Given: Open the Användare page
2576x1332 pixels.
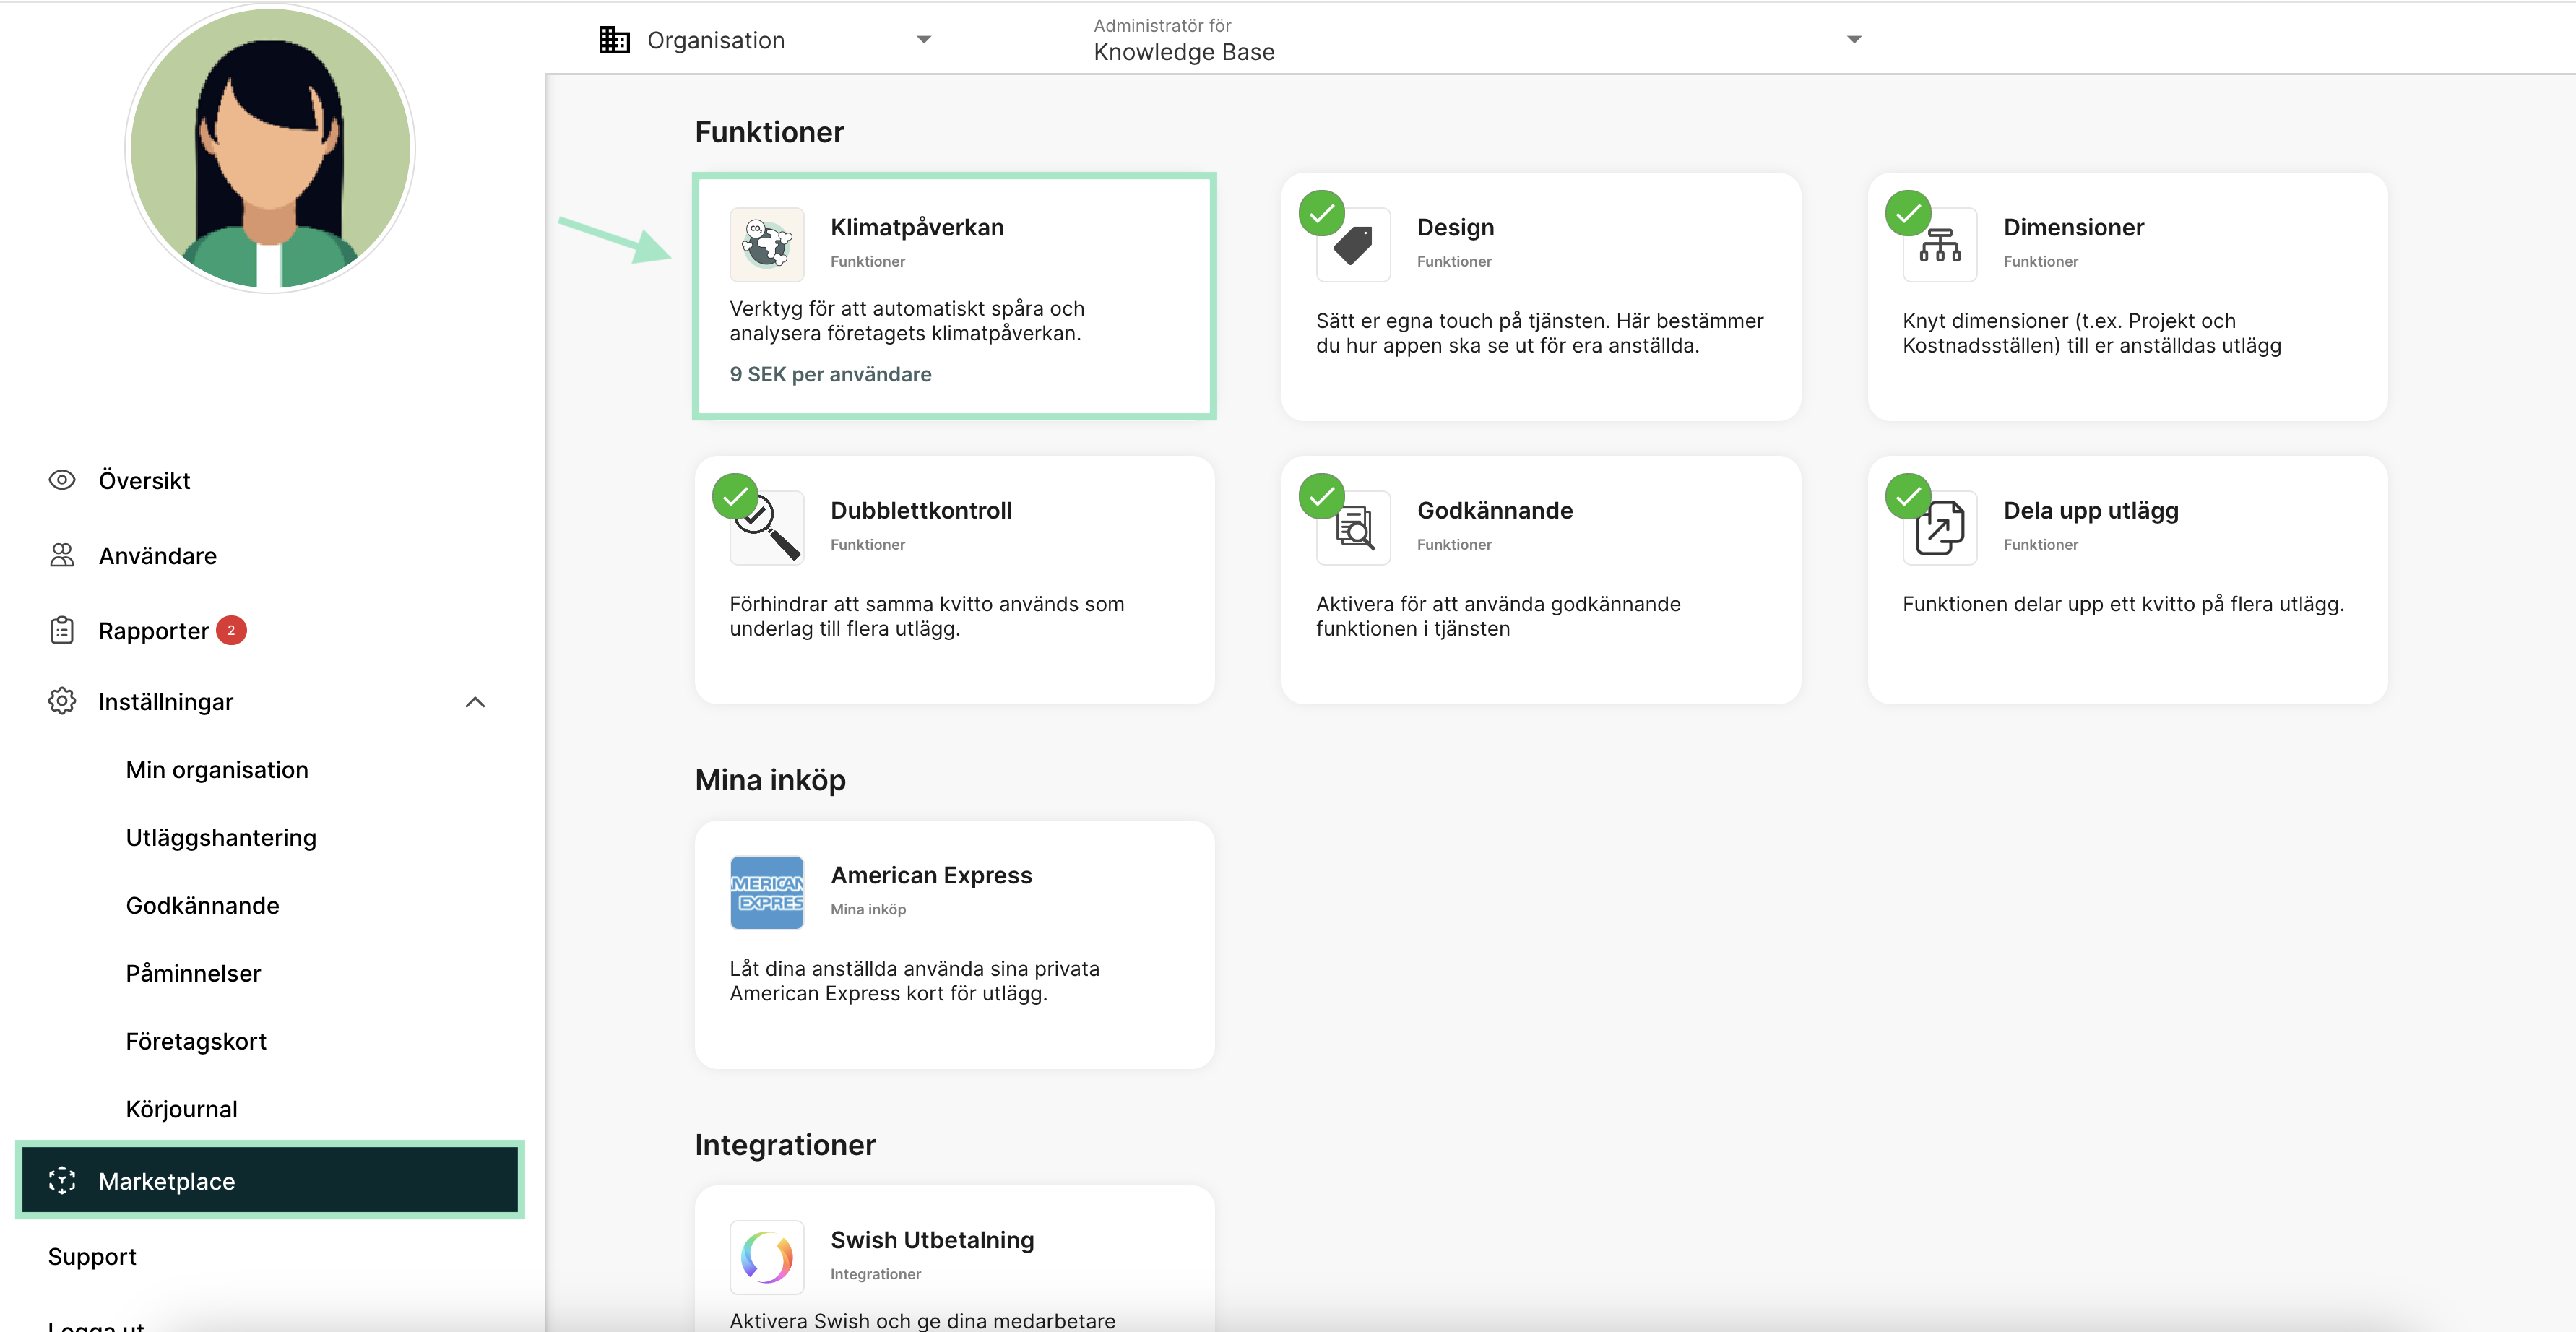Looking at the screenshot, I should (157, 556).
